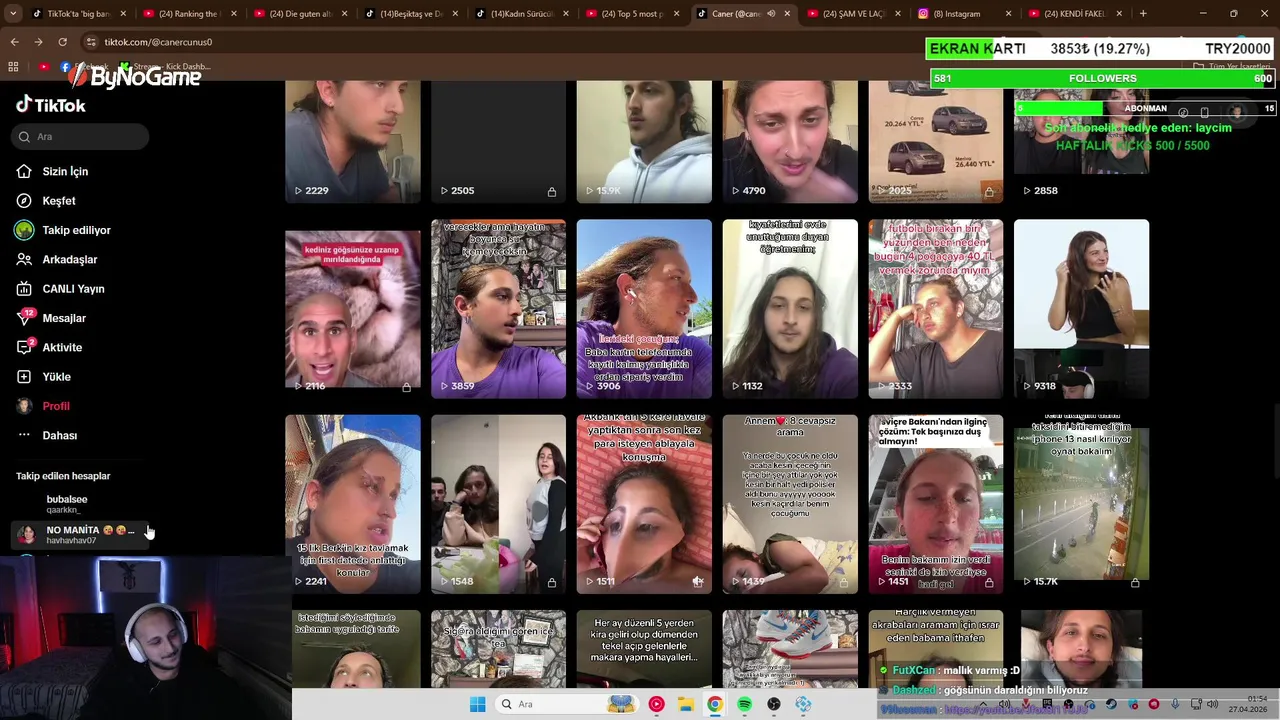Screen dimensions: 1280x720
Task: Close the Caner TikTok tab
Action: [787, 14]
